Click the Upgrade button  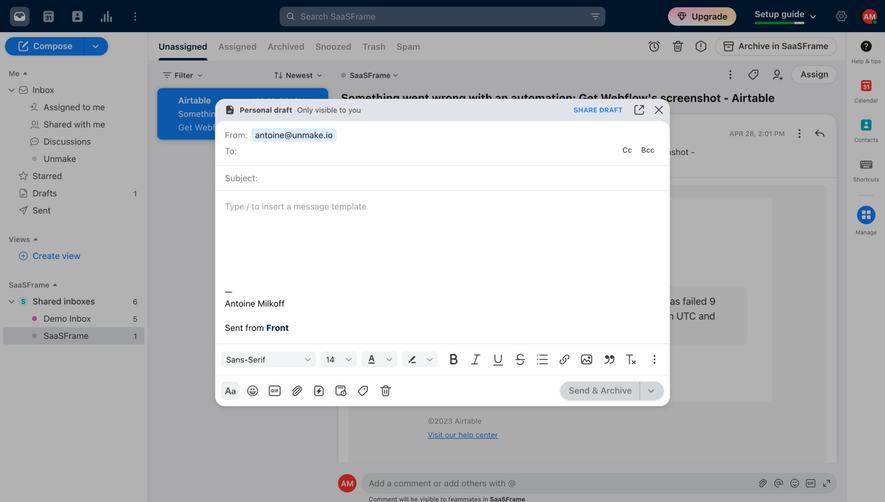click(702, 16)
